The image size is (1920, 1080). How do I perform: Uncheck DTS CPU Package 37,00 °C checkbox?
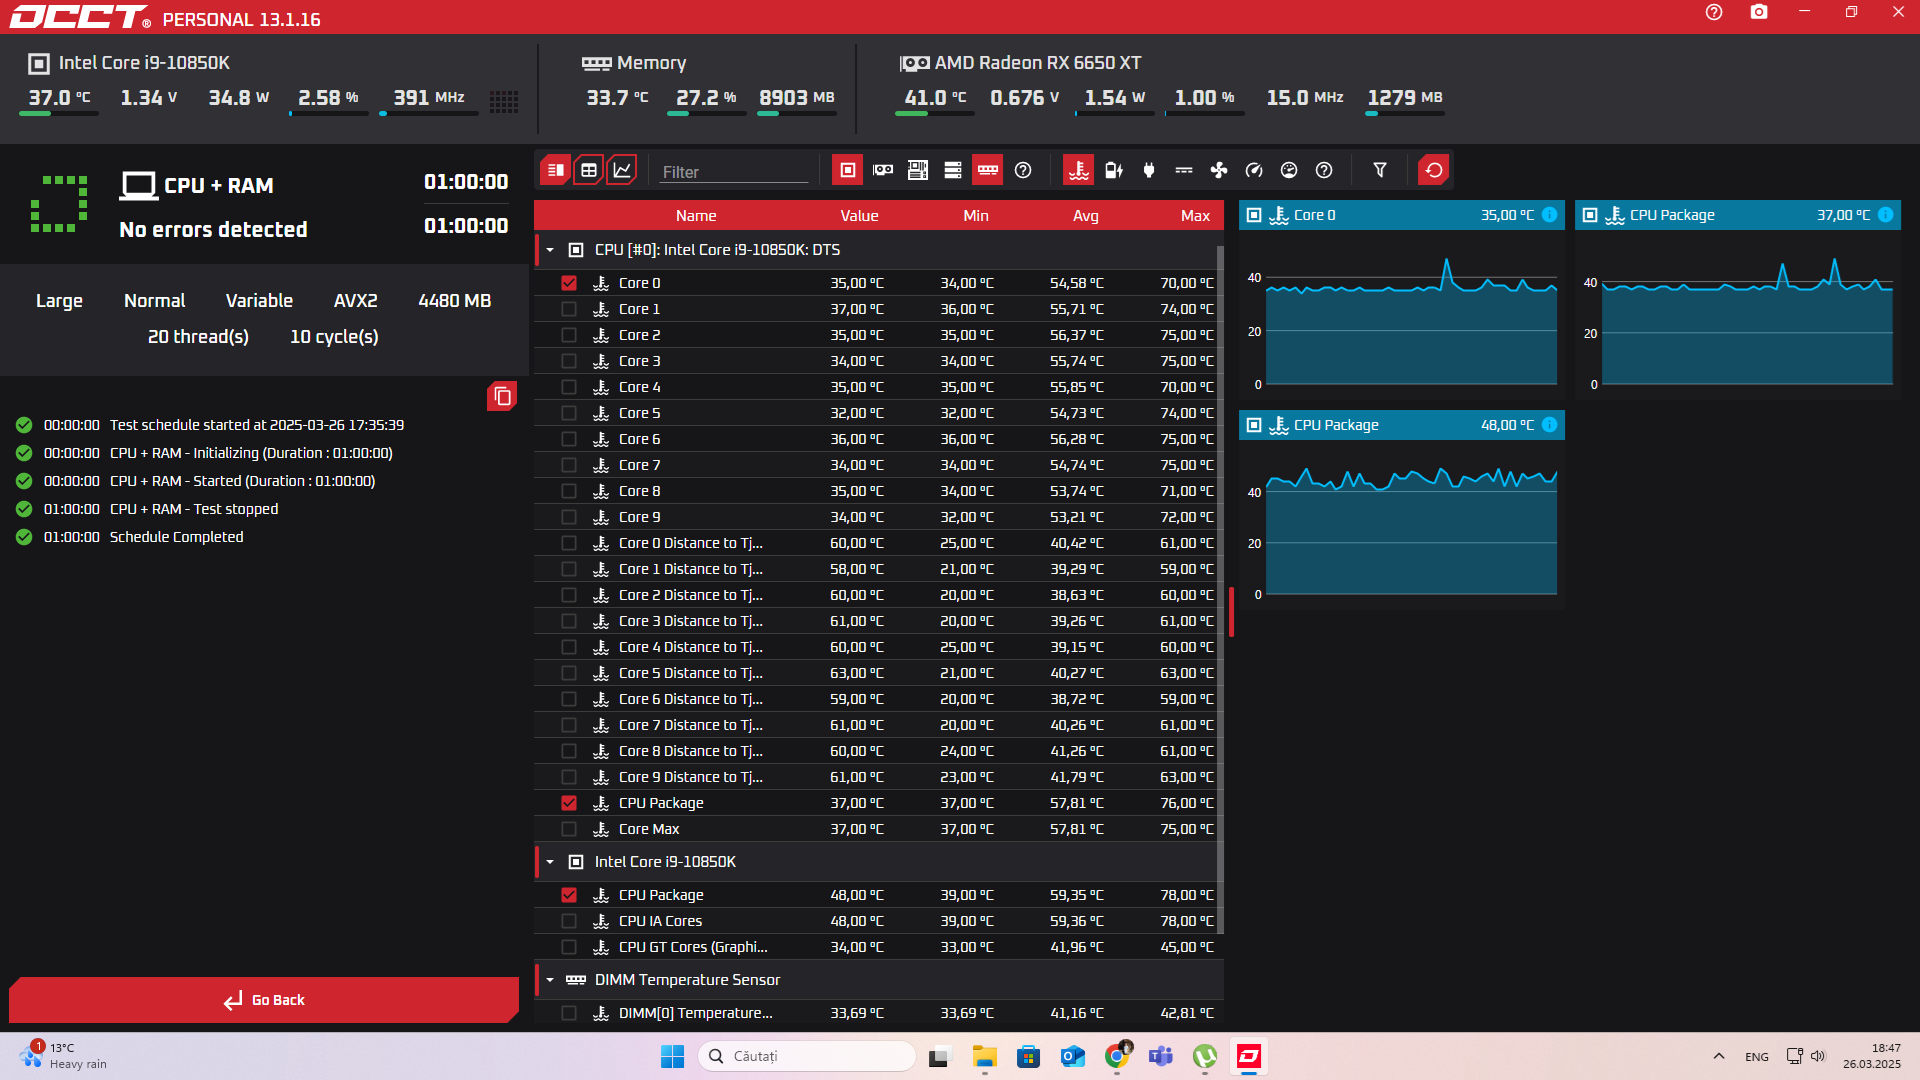[569, 803]
